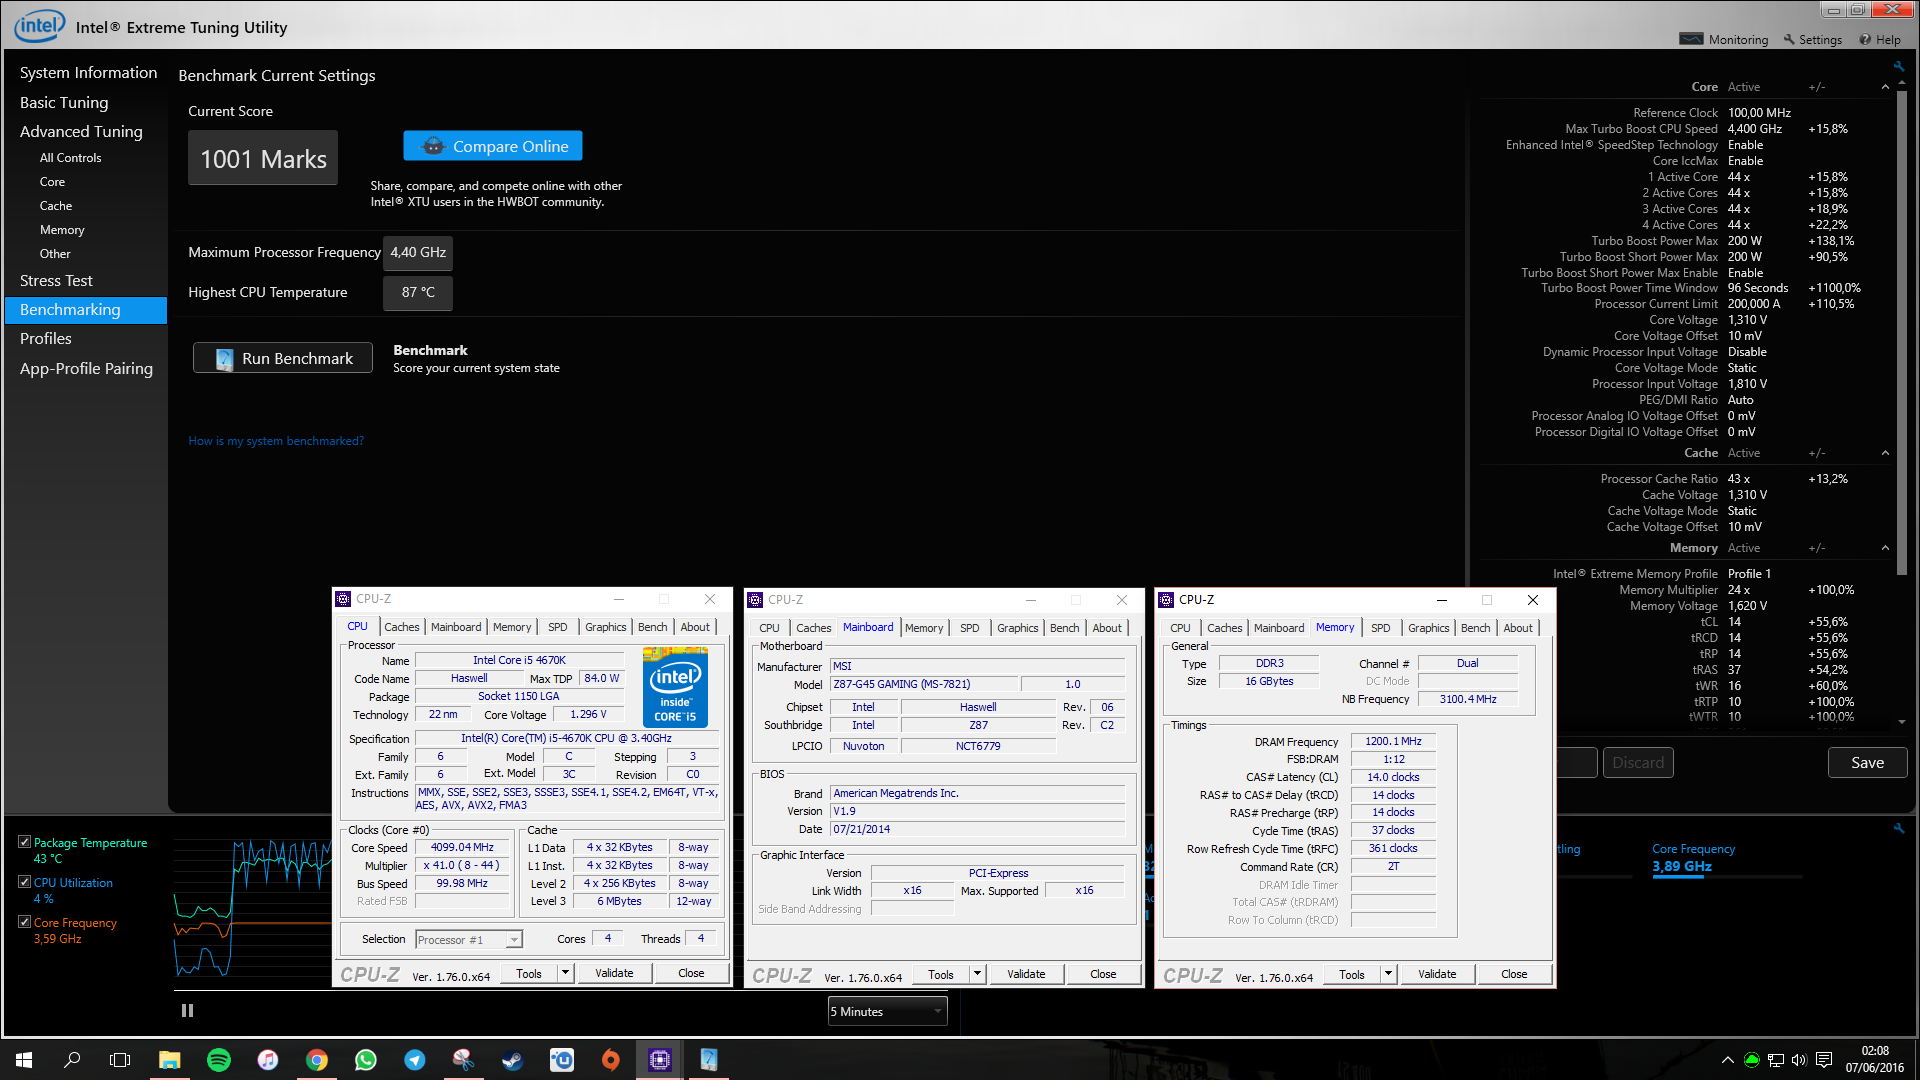This screenshot has height=1080, width=1920.
Task: Open iTunes from the taskbar
Action: 267,1060
